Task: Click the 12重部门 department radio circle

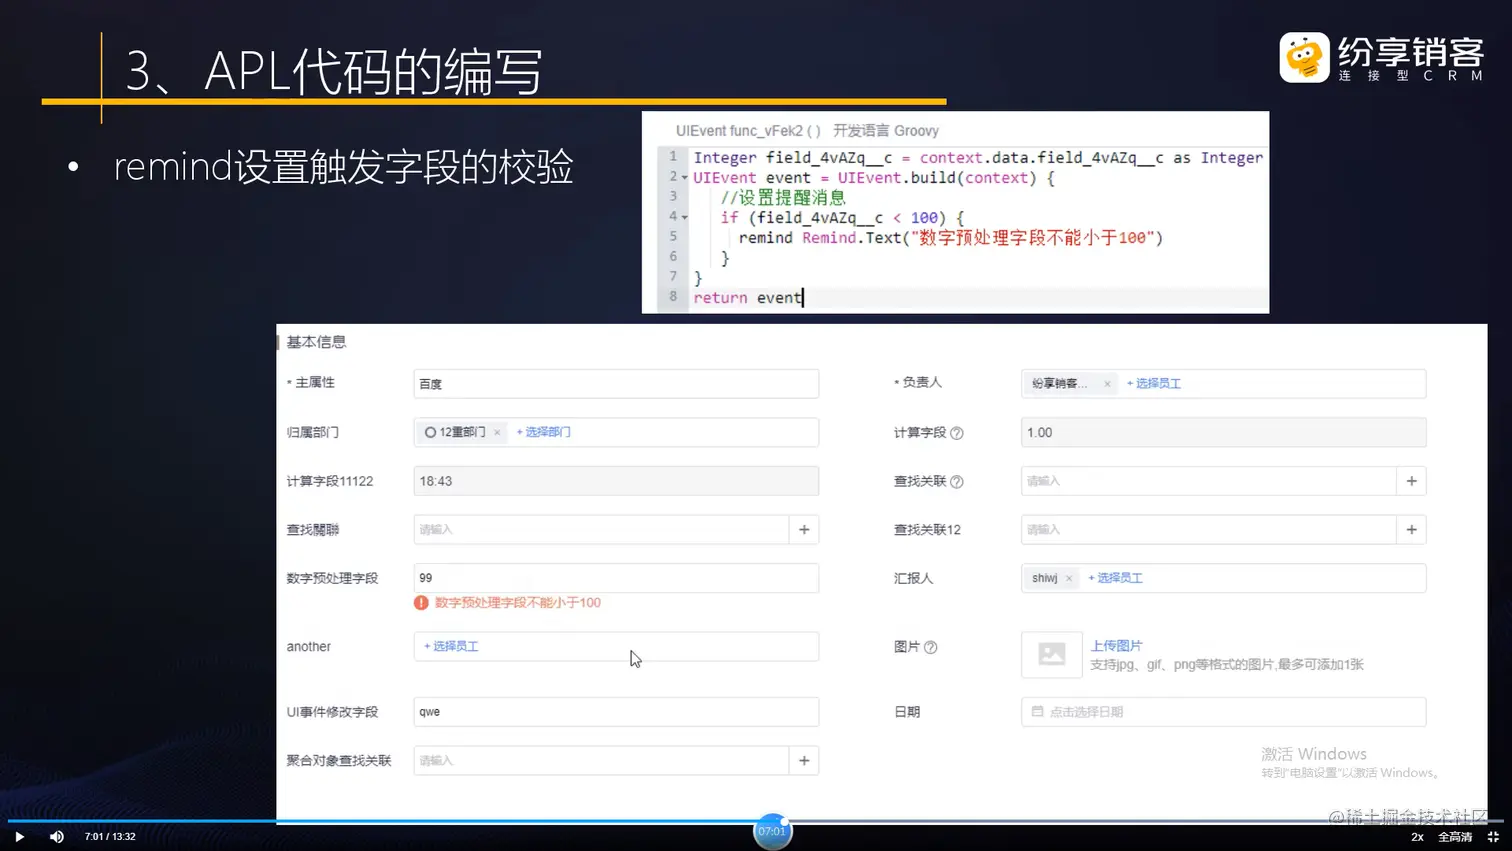Action: (x=430, y=432)
